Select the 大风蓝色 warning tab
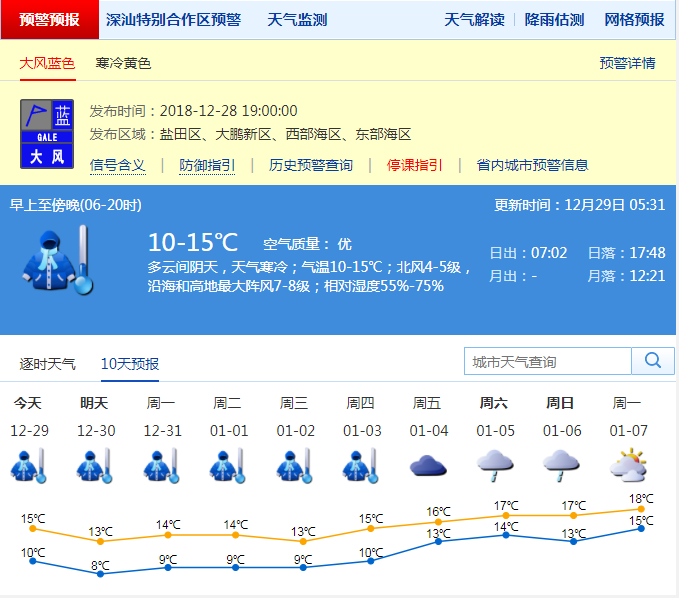 (47, 63)
